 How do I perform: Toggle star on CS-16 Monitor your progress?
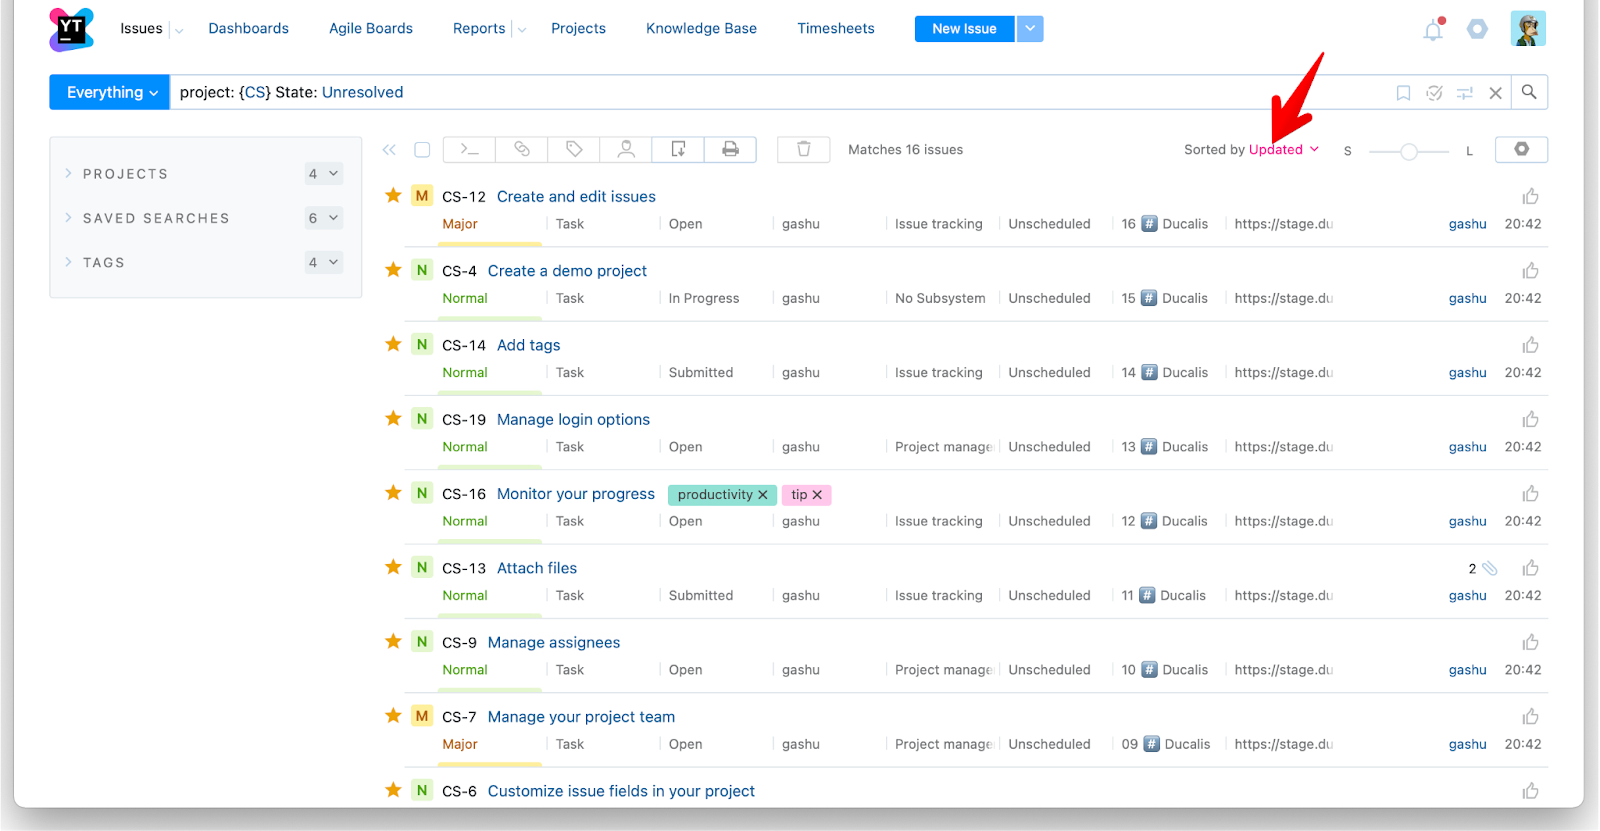[393, 493]
